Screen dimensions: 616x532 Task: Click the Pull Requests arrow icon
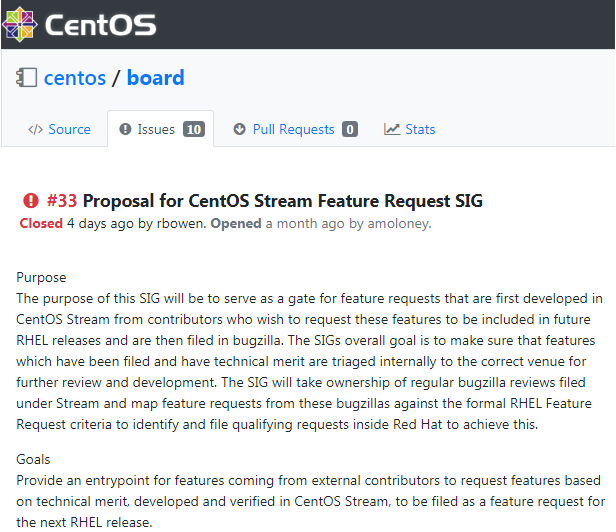tap(239, 129)
